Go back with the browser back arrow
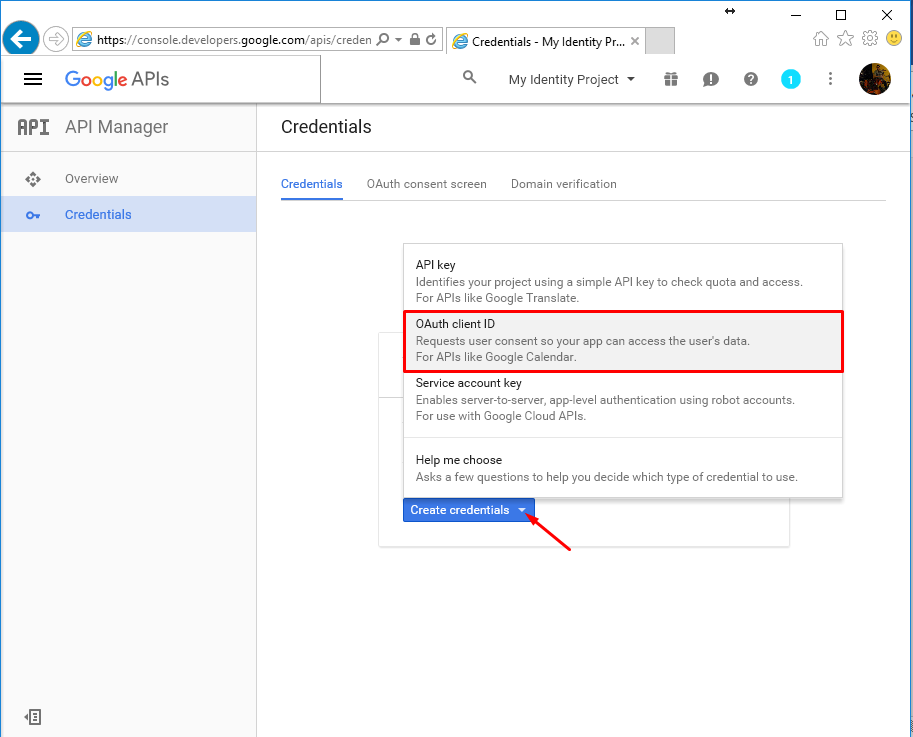 click(x=21, y=40)
